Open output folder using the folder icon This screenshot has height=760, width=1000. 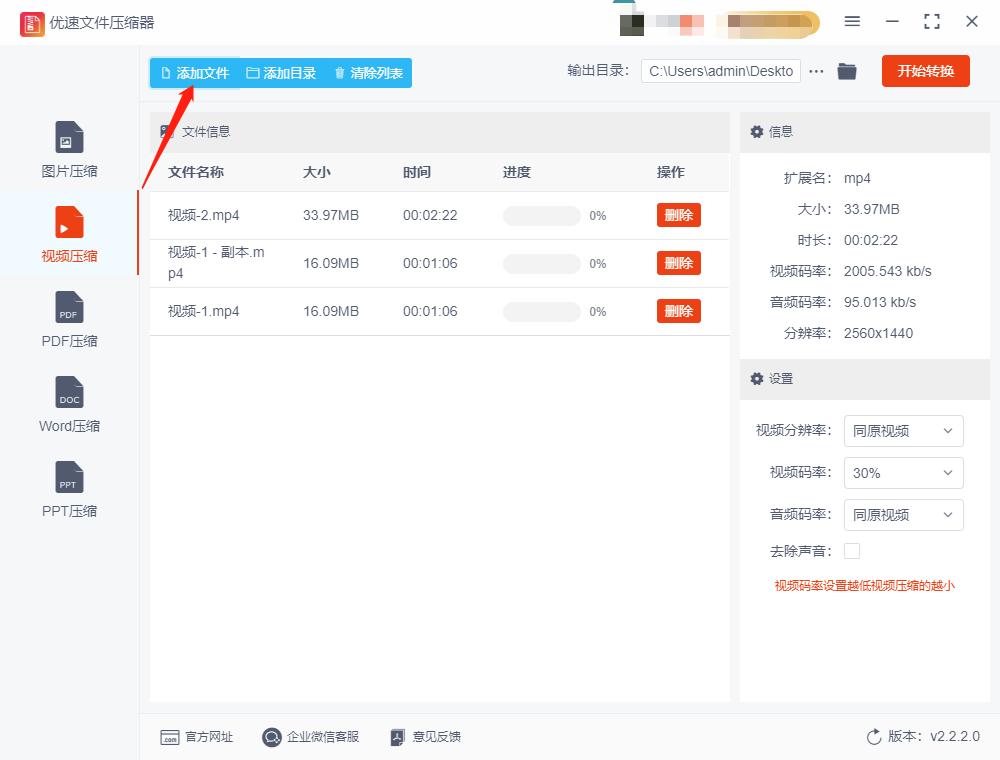tap(847, 71)
